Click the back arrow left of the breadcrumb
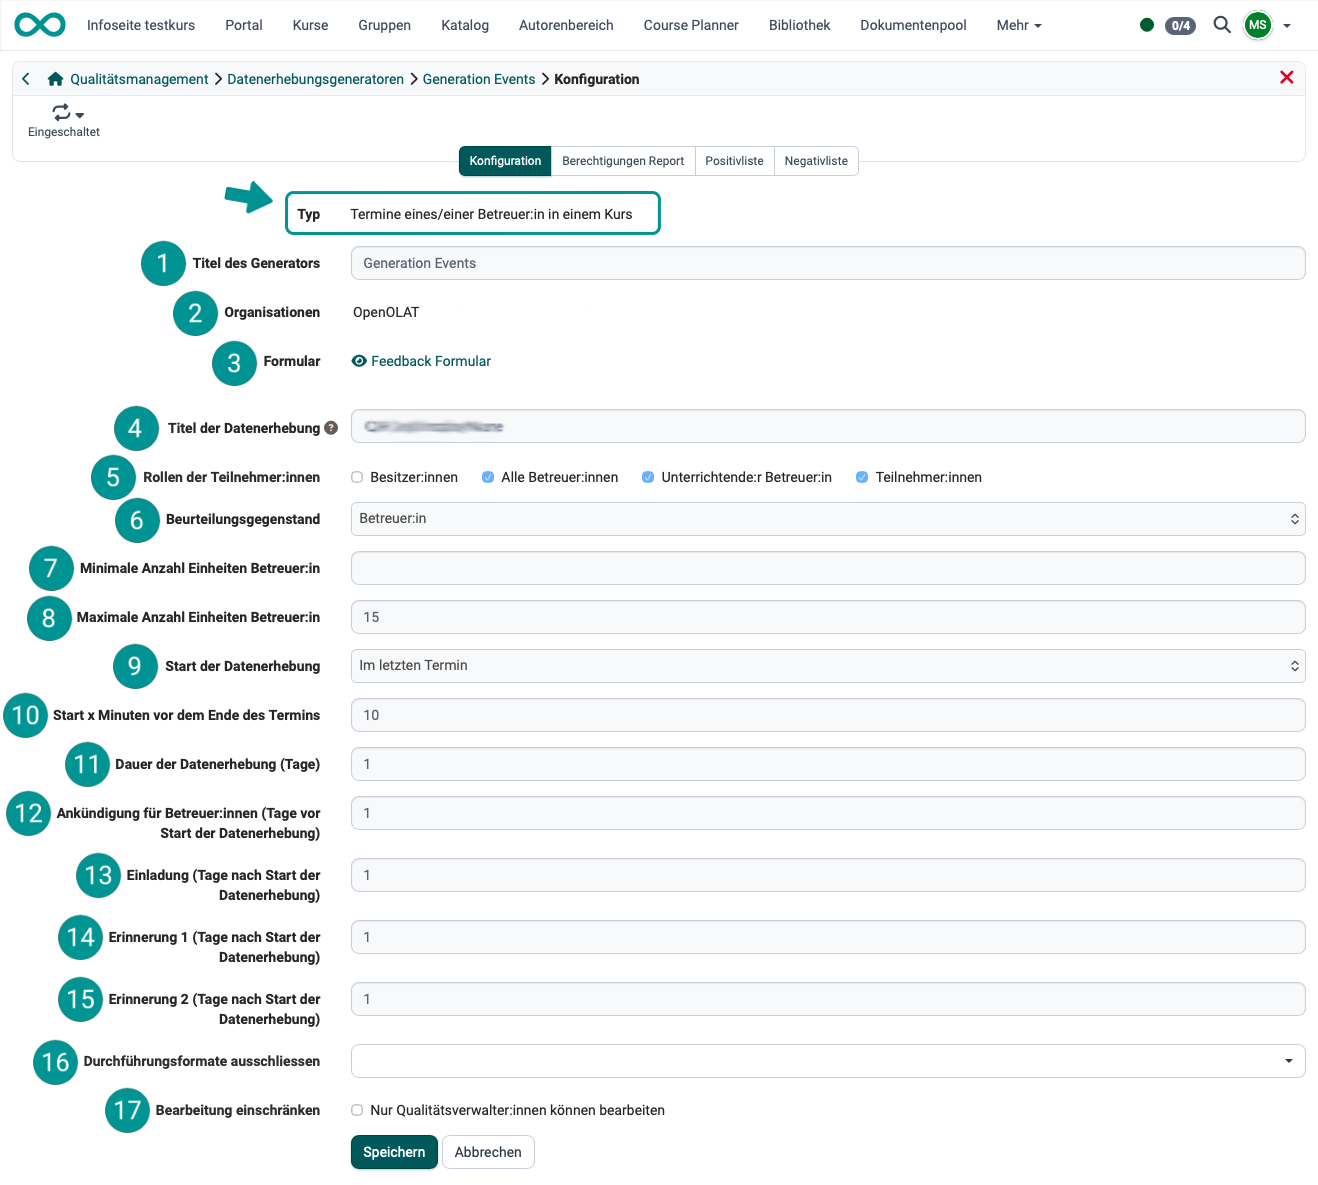This screenshot has height=1185, width=1318. point(25,78)
